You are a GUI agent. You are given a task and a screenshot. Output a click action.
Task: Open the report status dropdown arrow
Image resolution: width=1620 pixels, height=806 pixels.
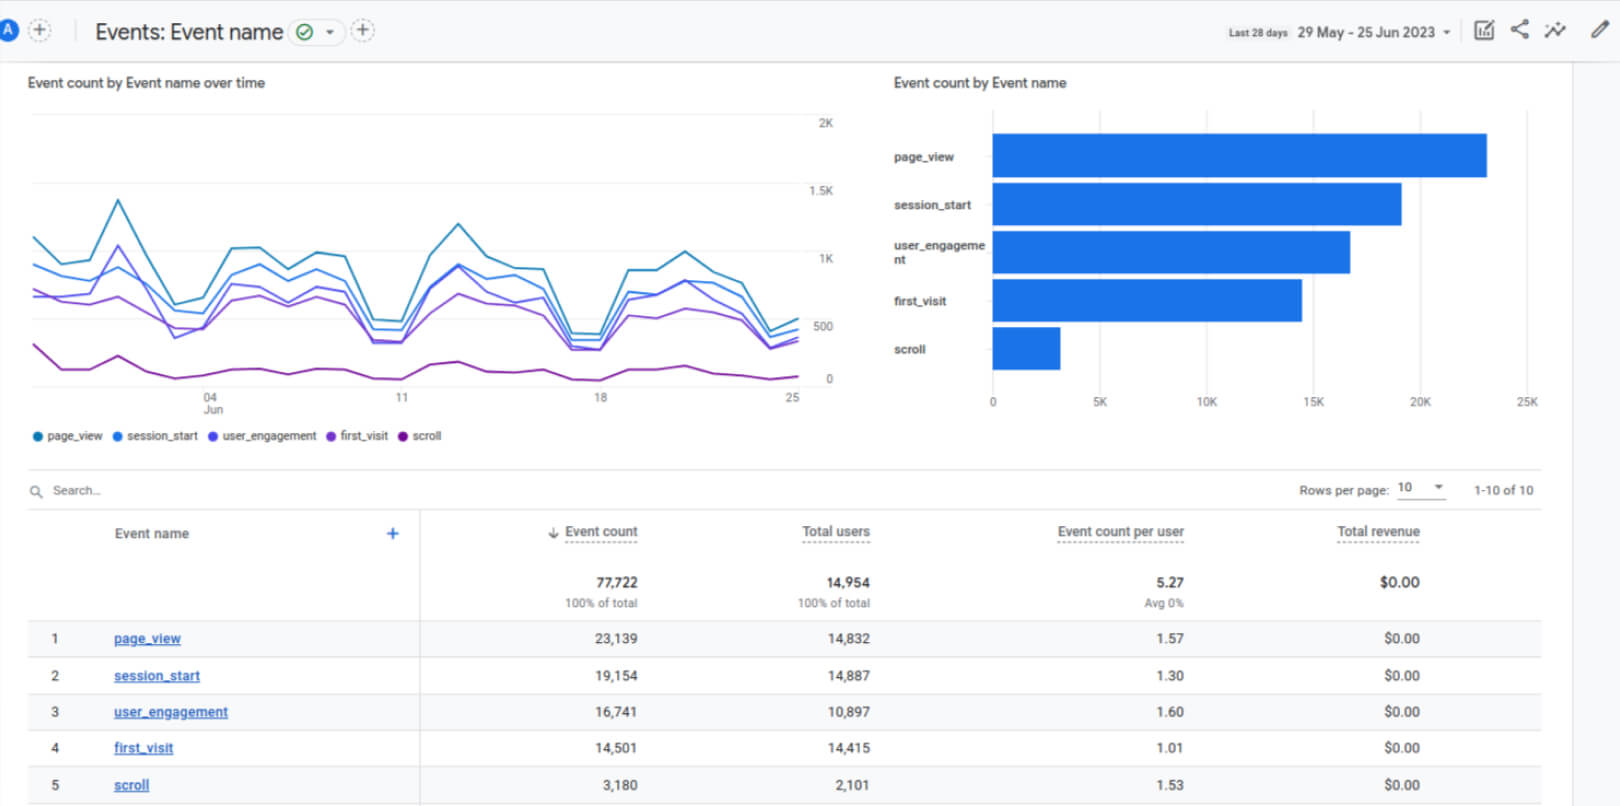pos(330,32)
